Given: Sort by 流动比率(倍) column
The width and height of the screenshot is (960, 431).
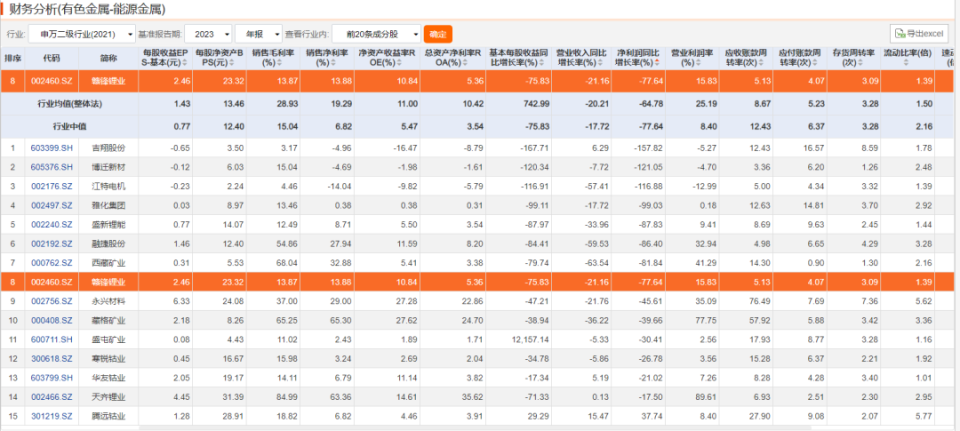Looking at the screenshot, I should [x=907, y=58].
